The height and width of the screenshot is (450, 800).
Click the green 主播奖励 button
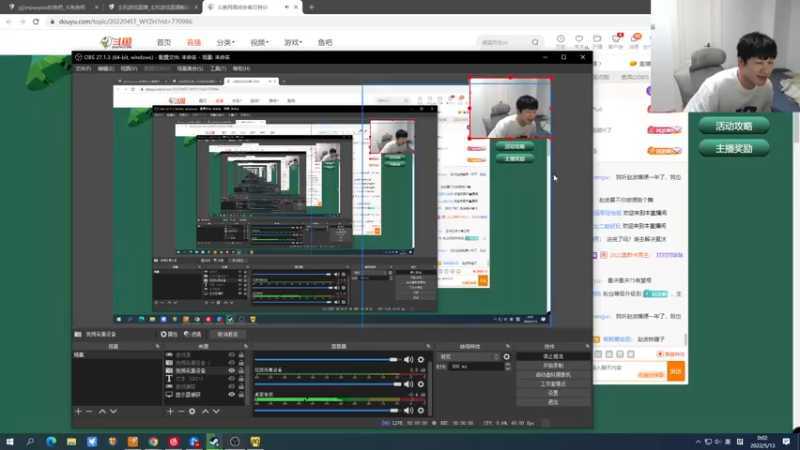tap(734, 148)
